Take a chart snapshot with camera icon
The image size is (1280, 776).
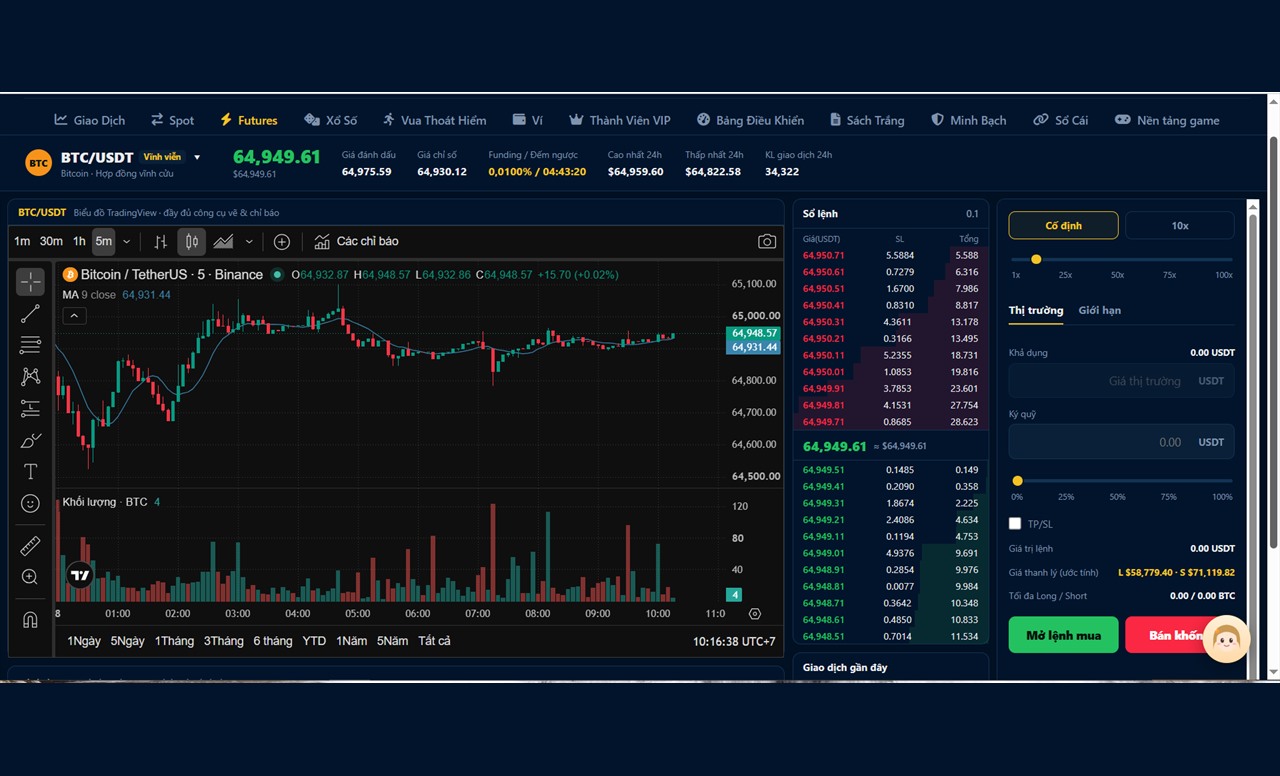(767, 242)
